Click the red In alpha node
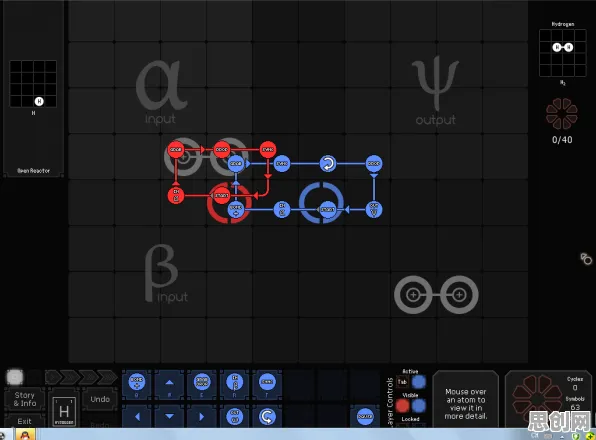 click(176, 196)
